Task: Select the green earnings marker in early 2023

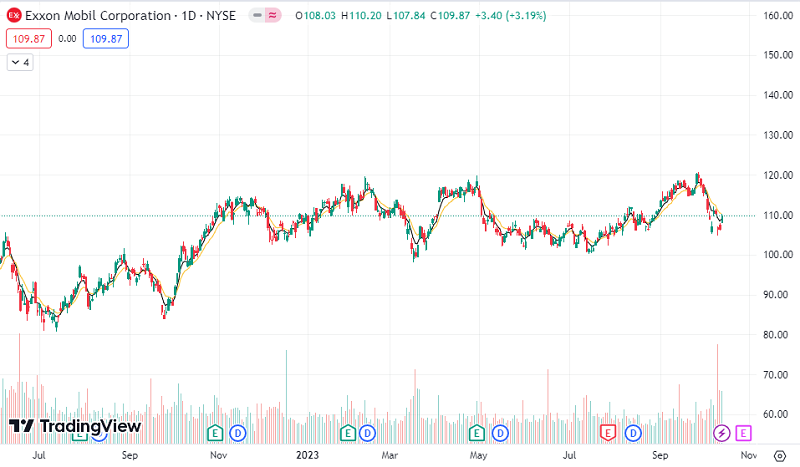Action: pyautogui.click(x=347, y=432)
